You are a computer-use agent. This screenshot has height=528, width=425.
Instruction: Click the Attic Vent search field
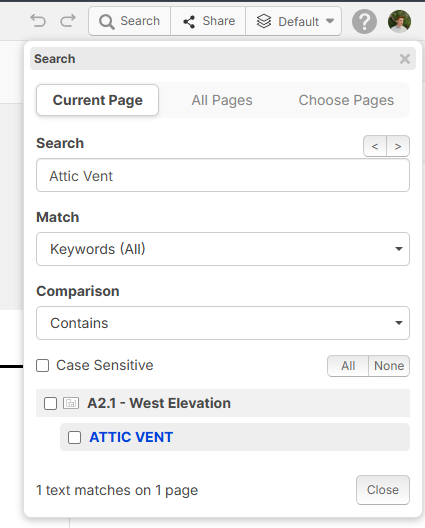(223, 175)
